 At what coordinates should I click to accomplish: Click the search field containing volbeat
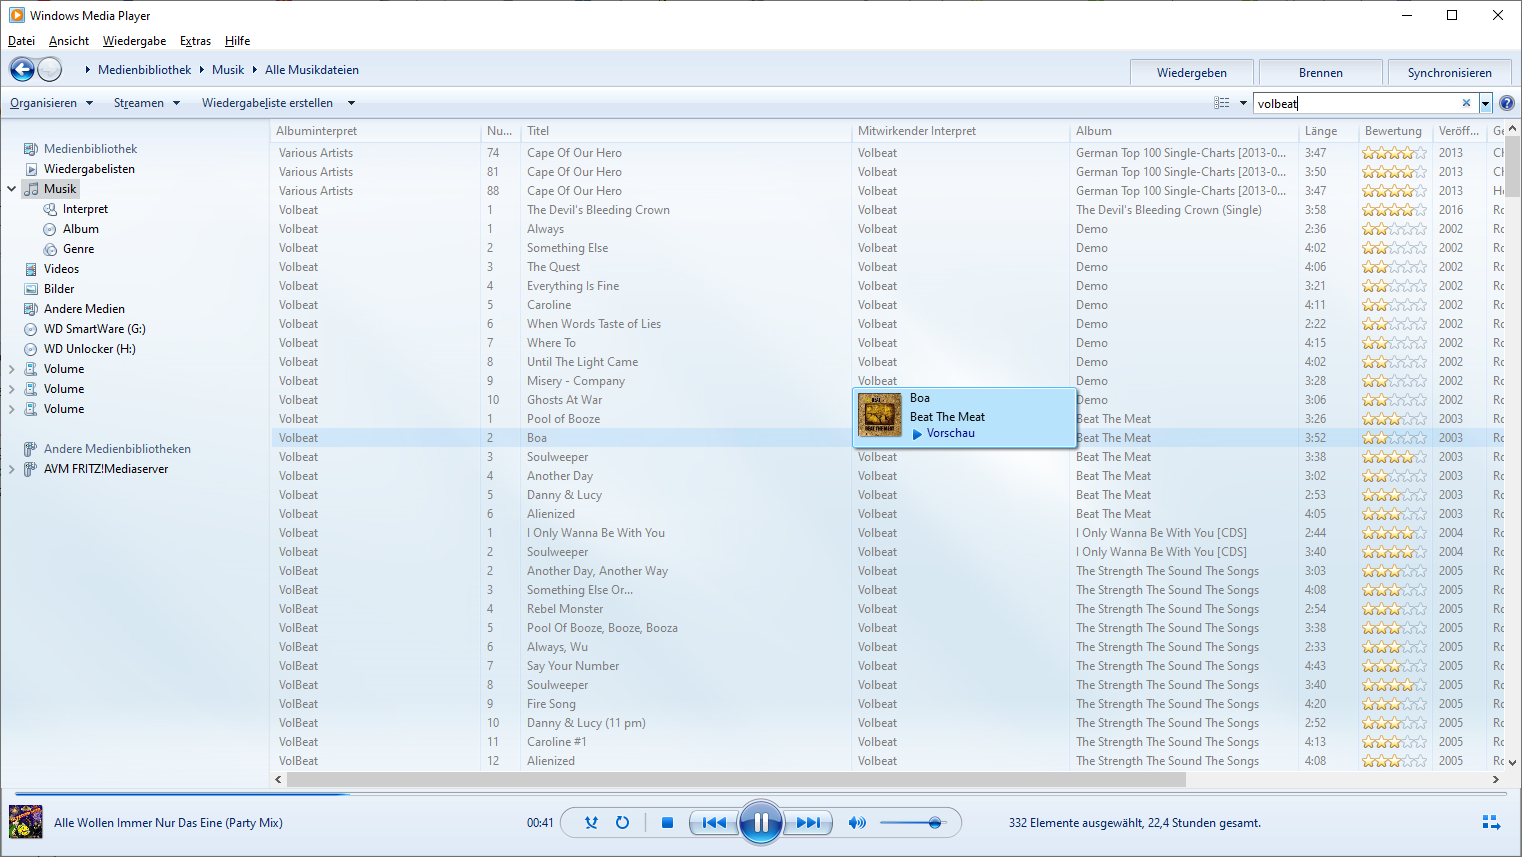coord(1356,103)
